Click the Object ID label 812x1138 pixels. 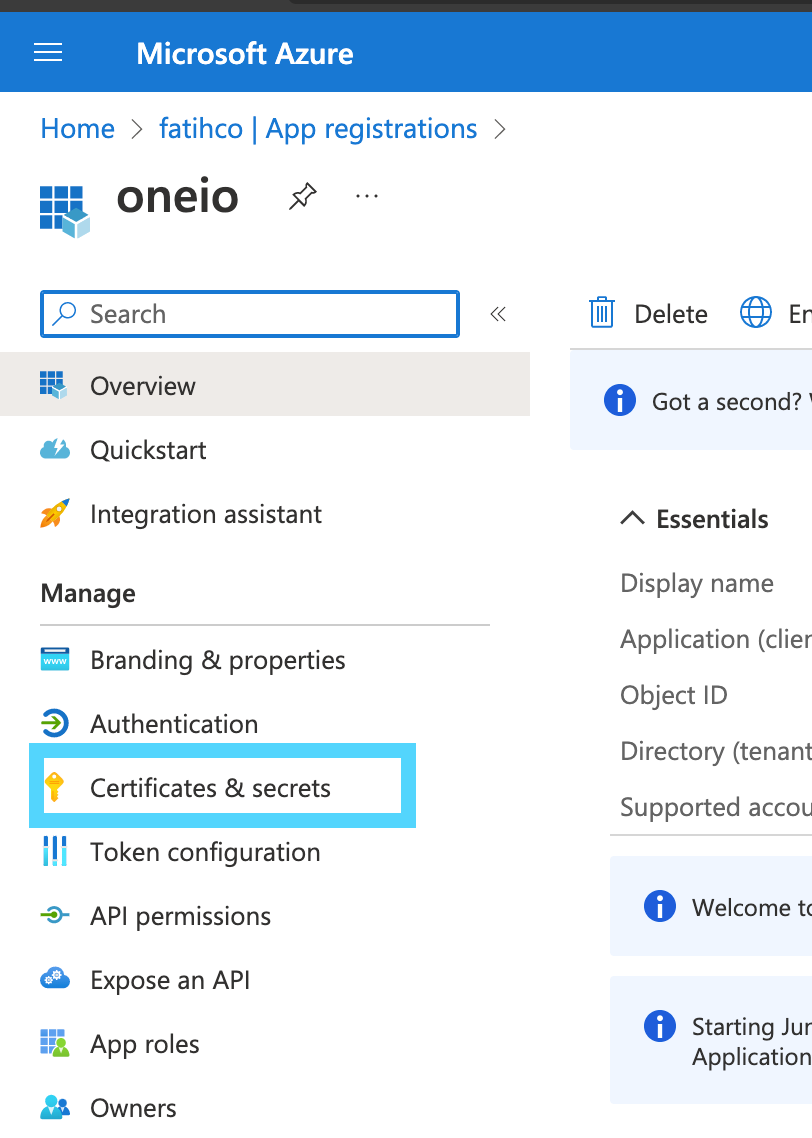673,695
